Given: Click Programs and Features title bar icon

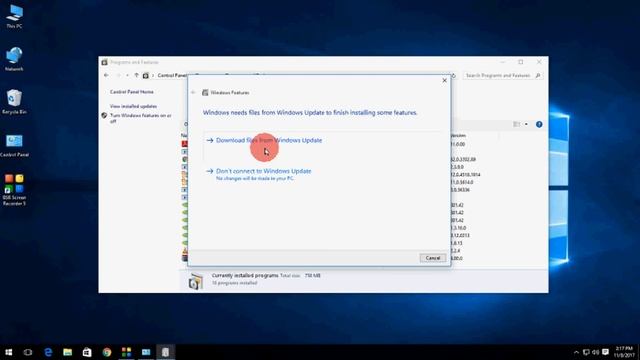Looking at the screenshot, I should point(104,62).
